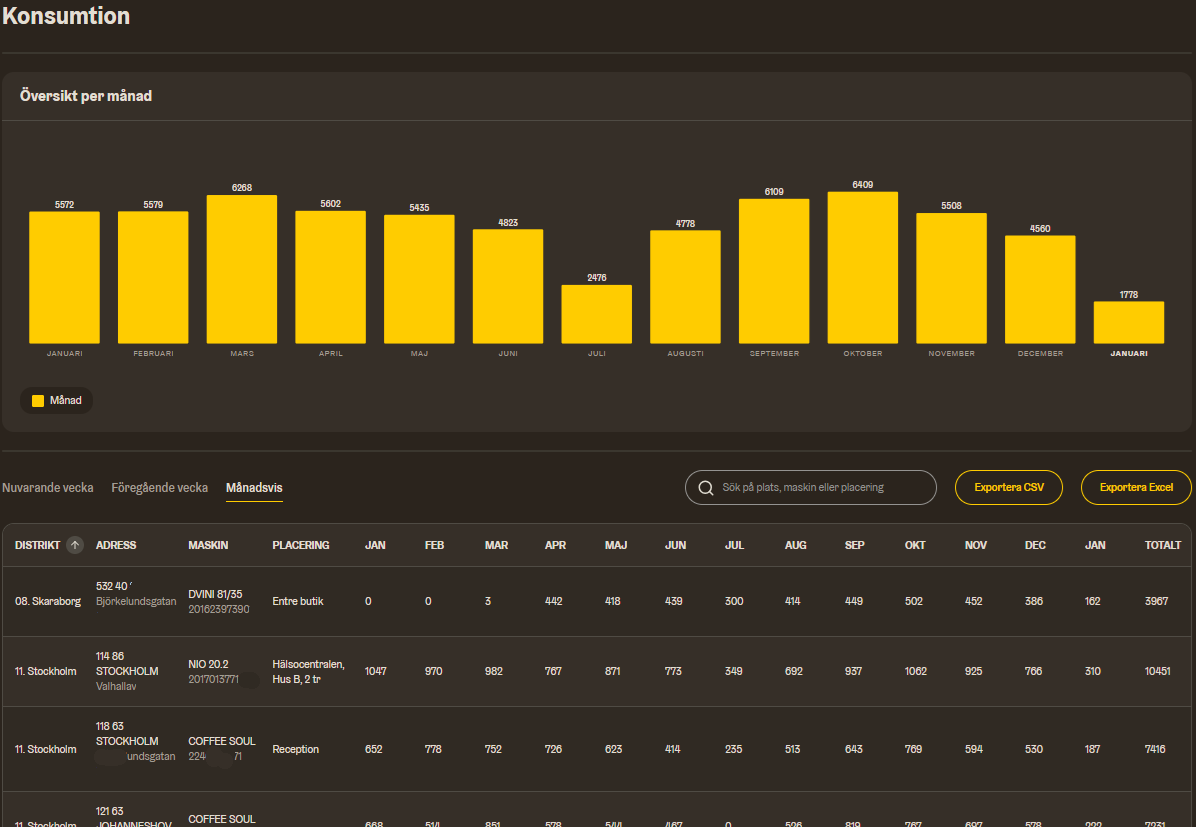Click the MASKIN column header
Screen dimensions: 1196x827
pyautogui.click(x=208, y=545)
